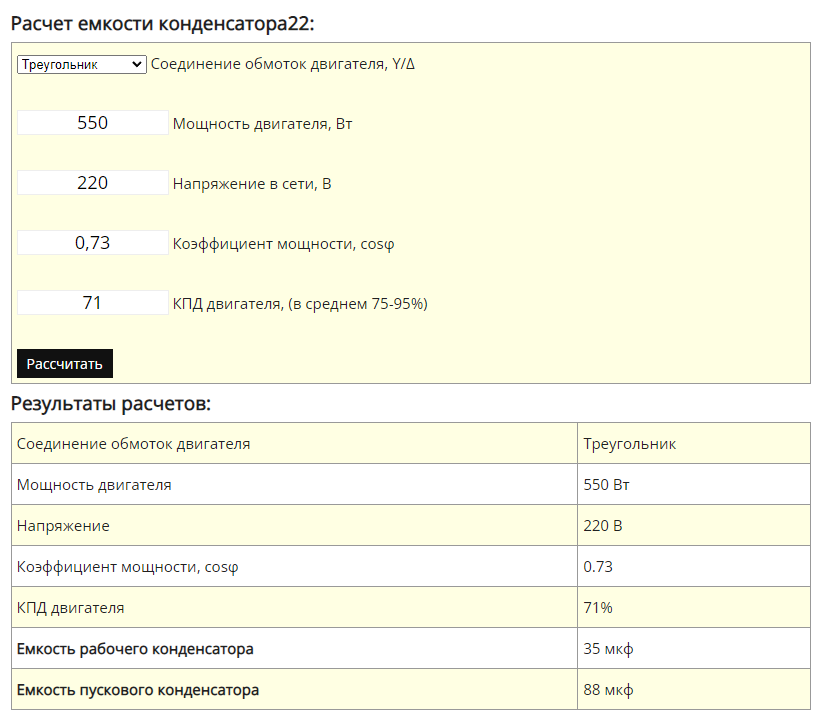Select the power factor field showing 0,73
This screenshot has width=821, height=722.
tap(93, 243)
